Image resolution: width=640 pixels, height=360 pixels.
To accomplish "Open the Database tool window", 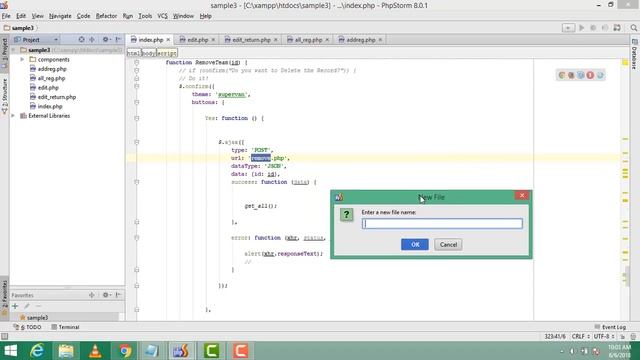I will point(634,54).
